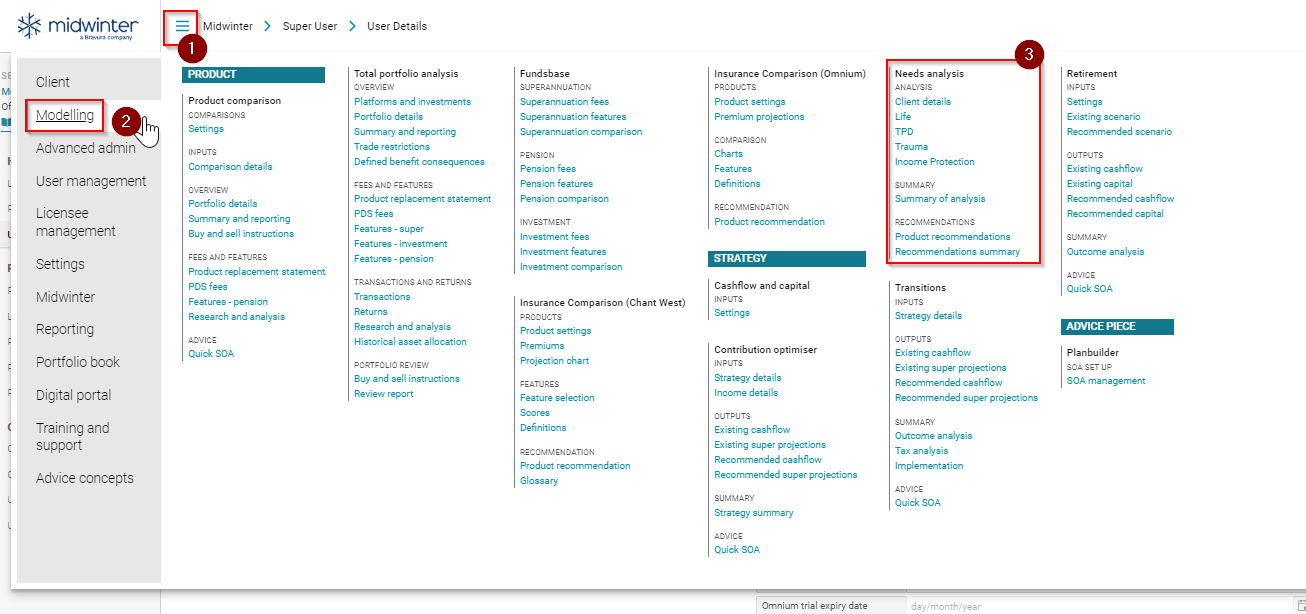Select Features - investment link
Screen dimensions: 1306x614
(401, 244)
